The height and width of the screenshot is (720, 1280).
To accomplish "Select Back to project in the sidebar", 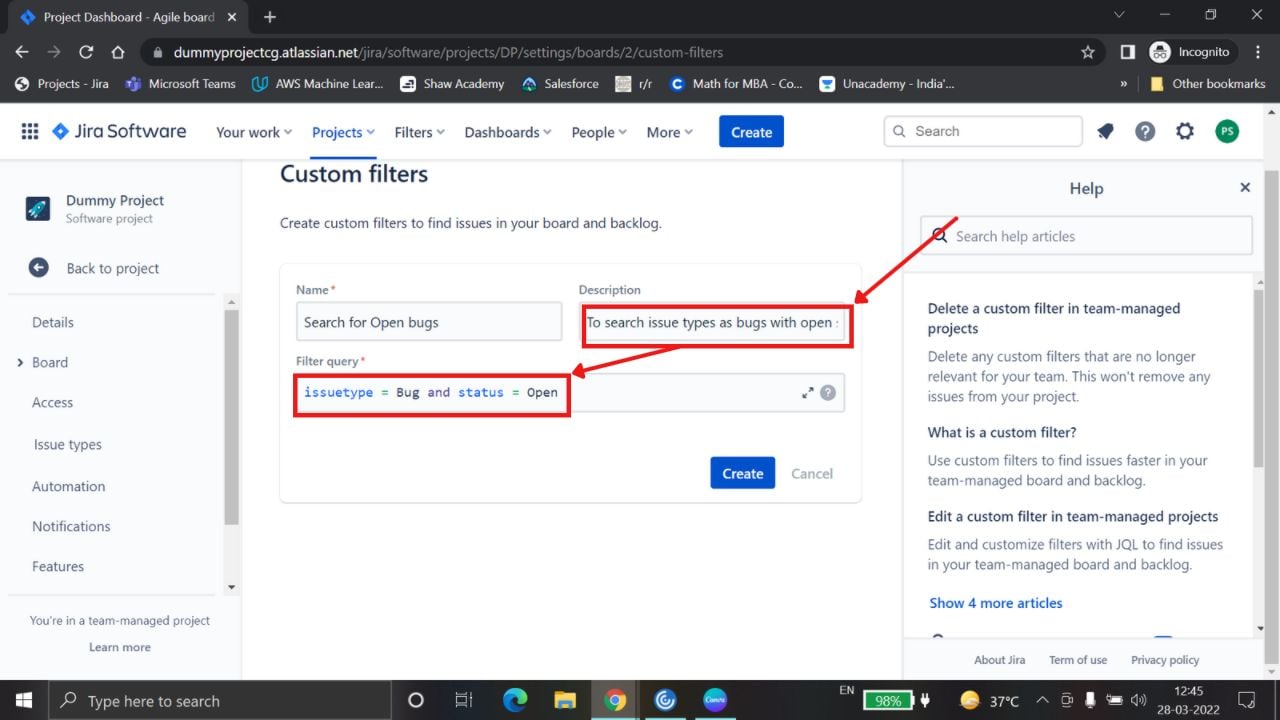I will 112,268.
